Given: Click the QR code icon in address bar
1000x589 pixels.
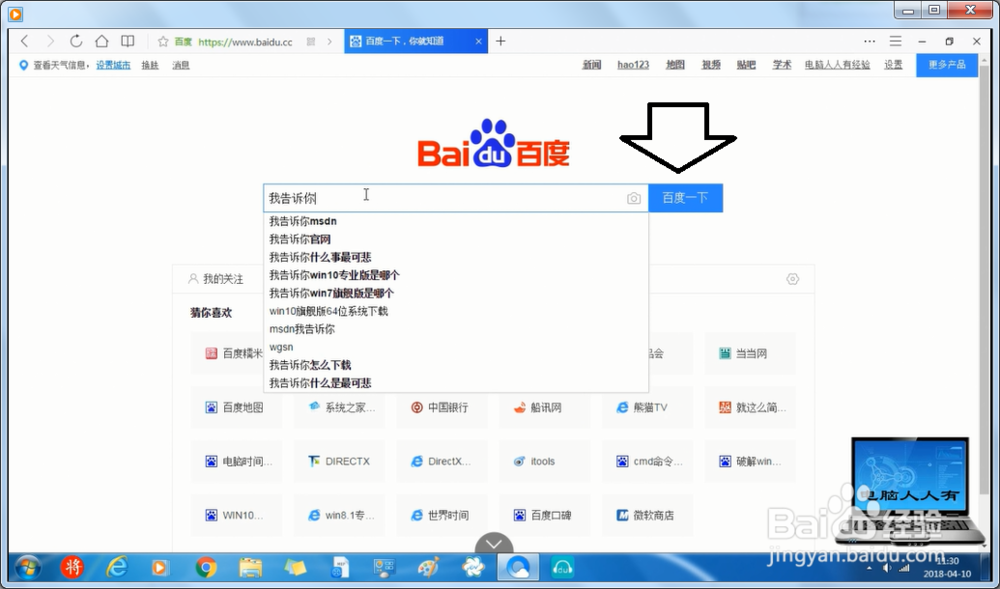Looking at the screenshot, I should pos(311,41).
